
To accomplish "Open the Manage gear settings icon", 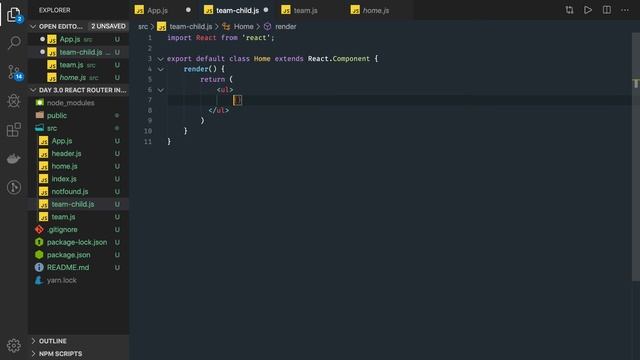I will click(x=14, y=346).
